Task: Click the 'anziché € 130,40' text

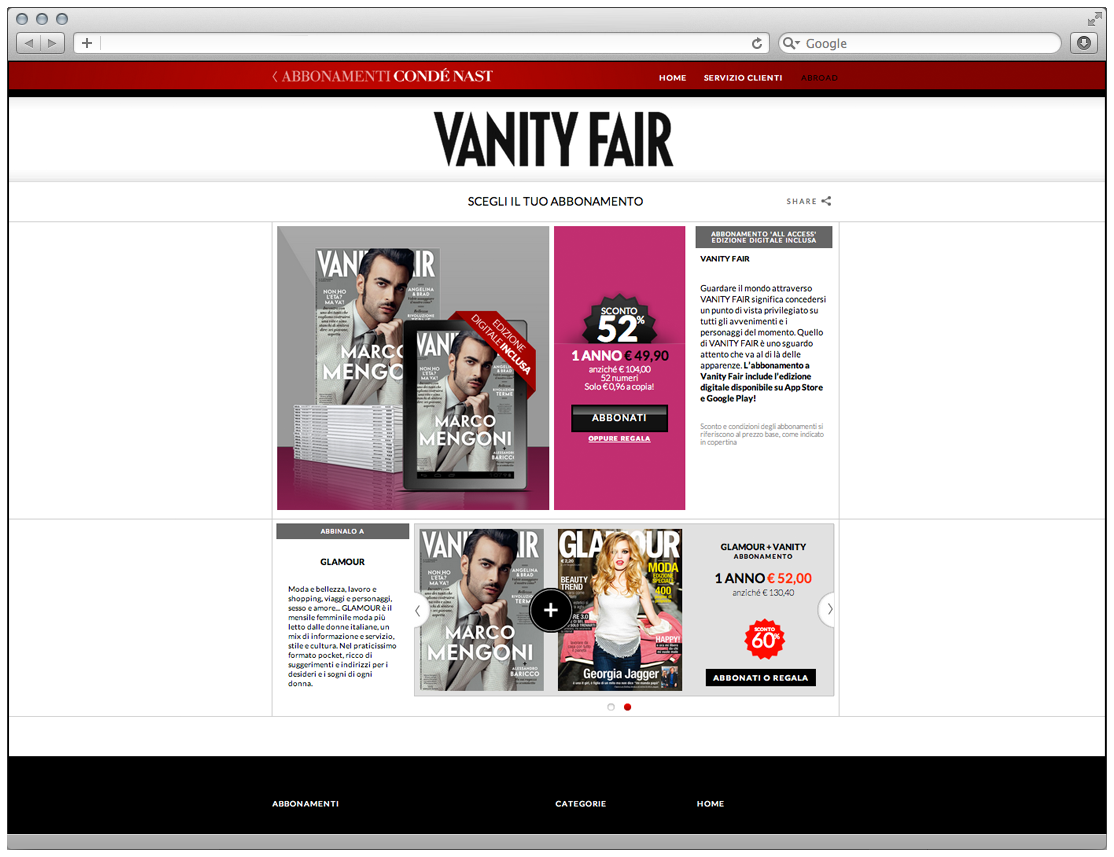Action: point(763,593)
